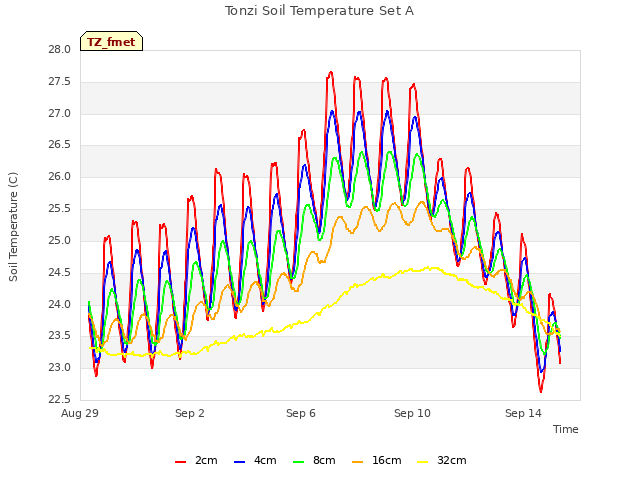The height and width of the screenshot is (480, 640).
Task: Click the 22.5 y-axis tick label
Action: (60, 399)
